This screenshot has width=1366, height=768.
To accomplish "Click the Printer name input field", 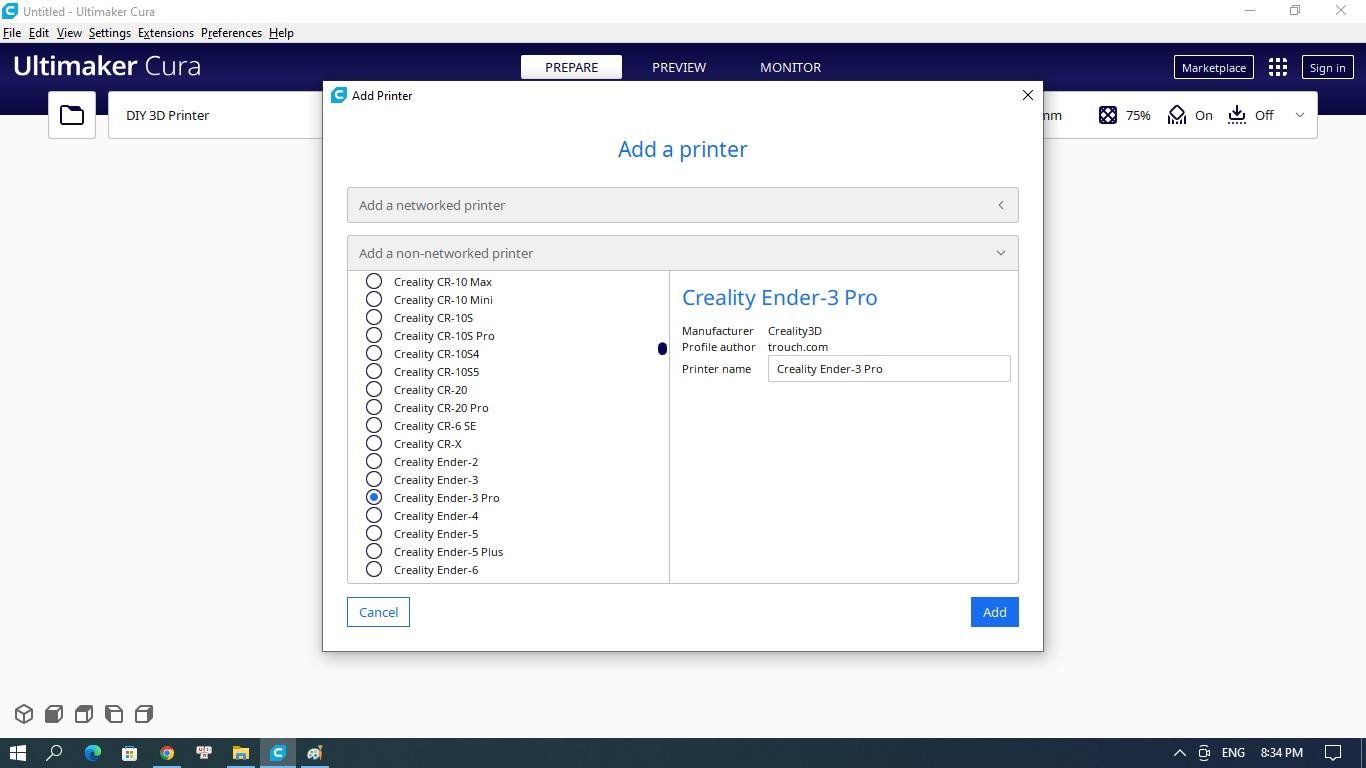I will [889, 369].
